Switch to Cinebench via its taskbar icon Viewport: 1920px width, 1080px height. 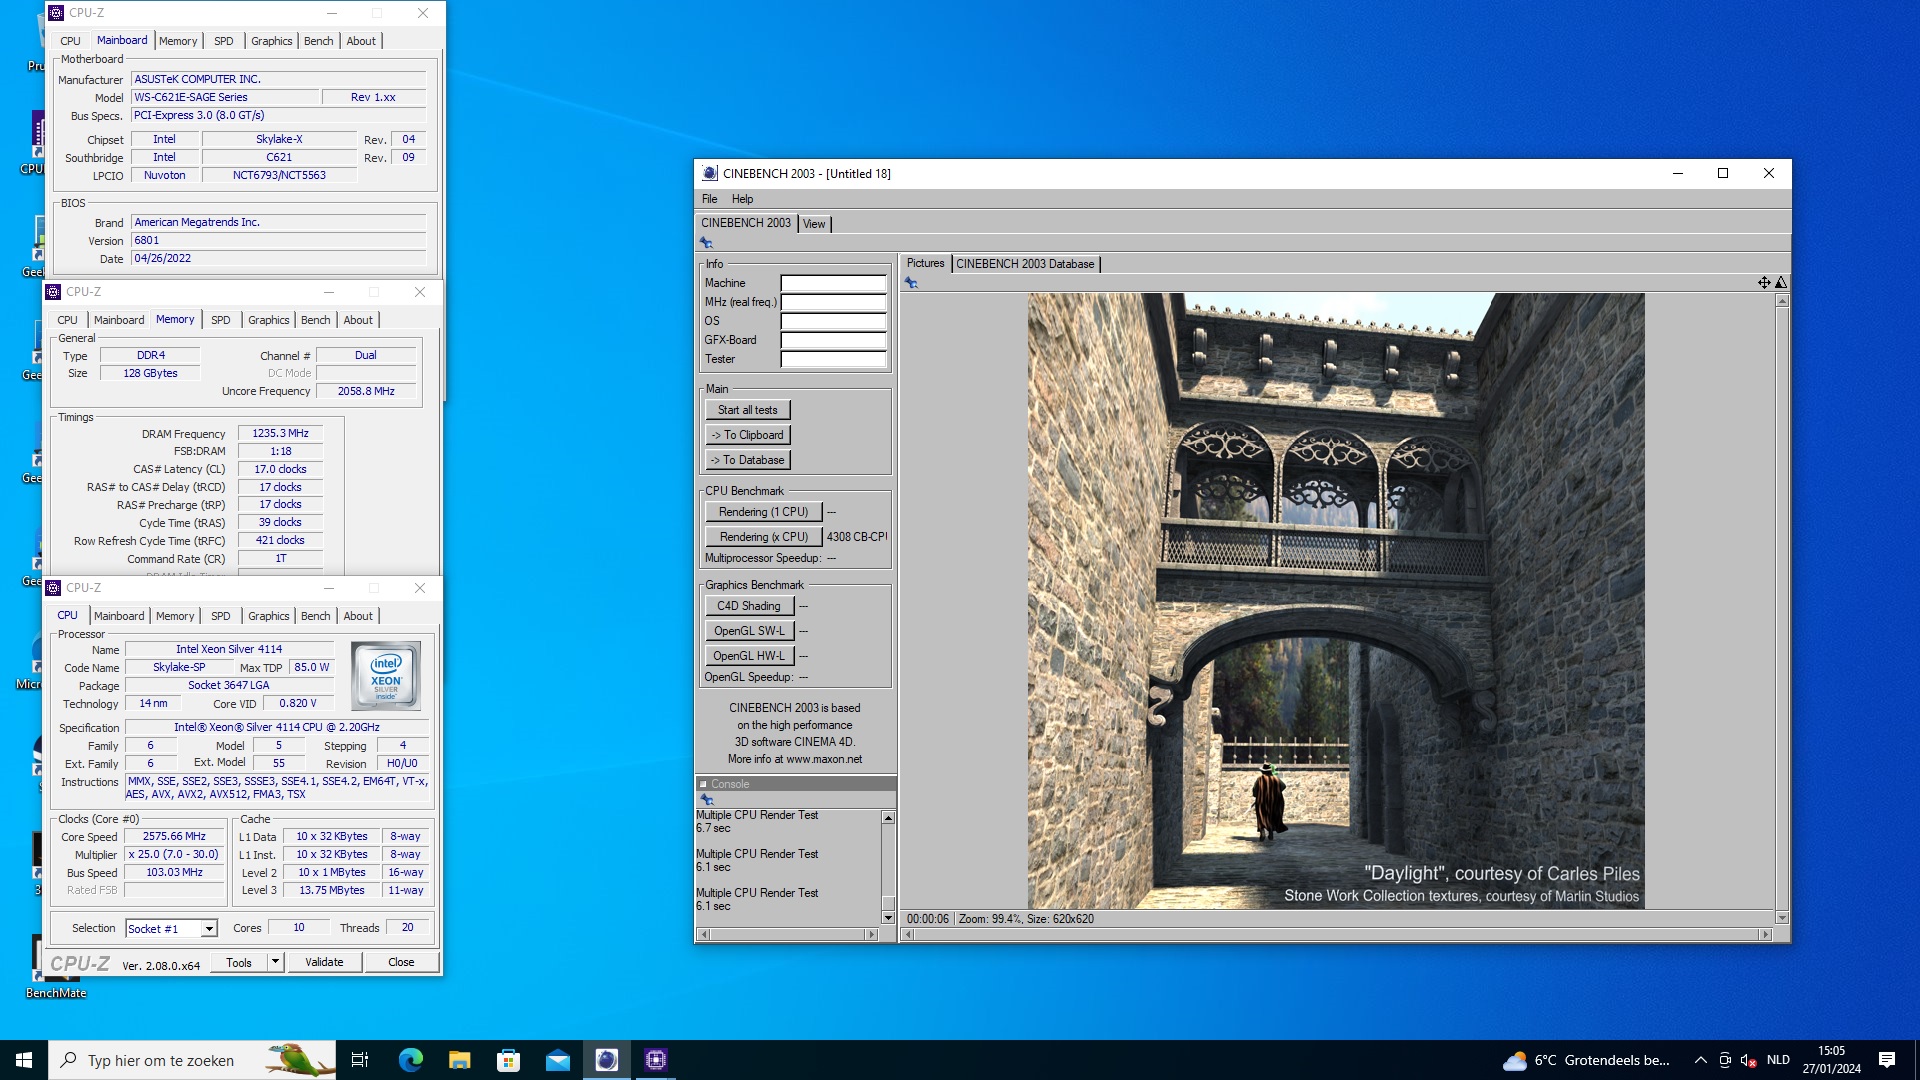tap(606, 1060)
